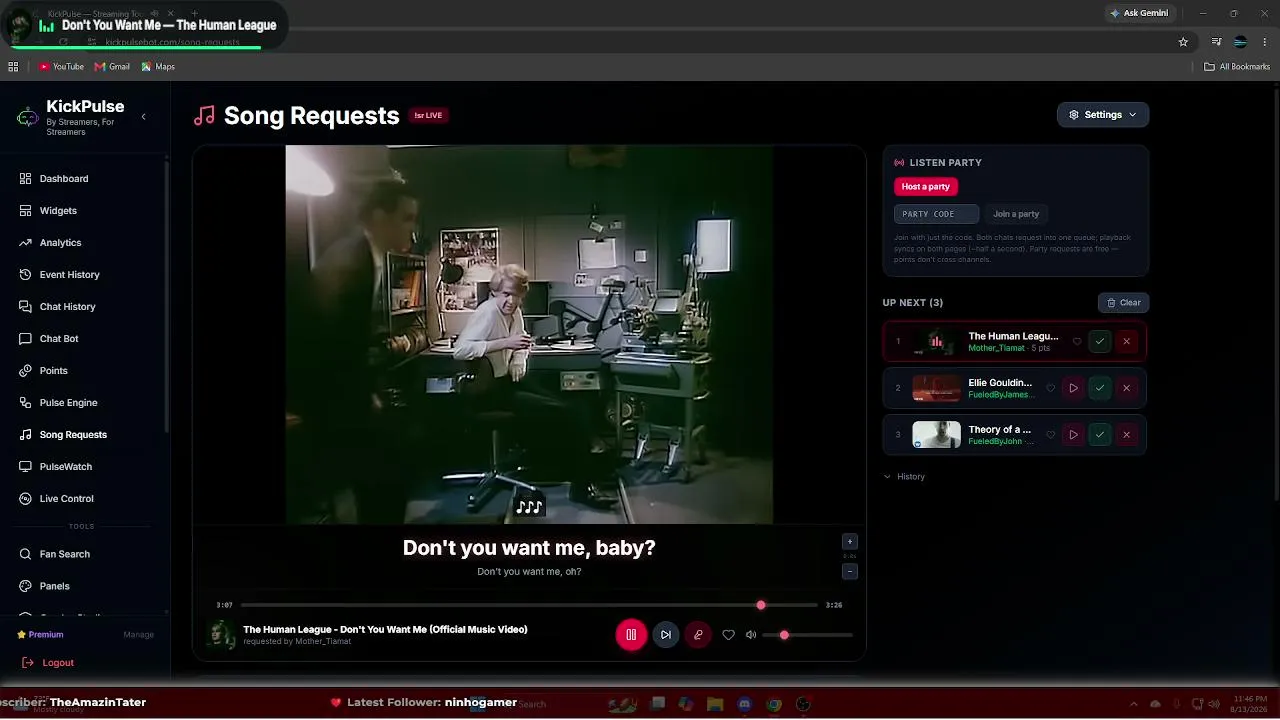
Task: Expand the History section
Action: click(x=904, y=477)
